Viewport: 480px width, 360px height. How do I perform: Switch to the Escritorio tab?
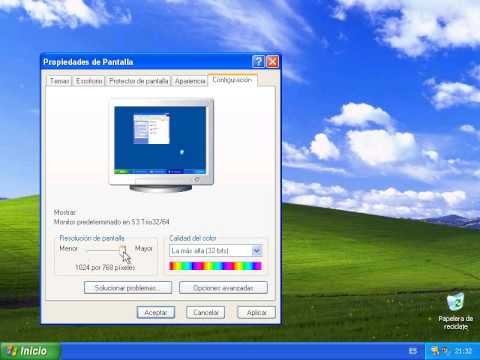[89, 81]
